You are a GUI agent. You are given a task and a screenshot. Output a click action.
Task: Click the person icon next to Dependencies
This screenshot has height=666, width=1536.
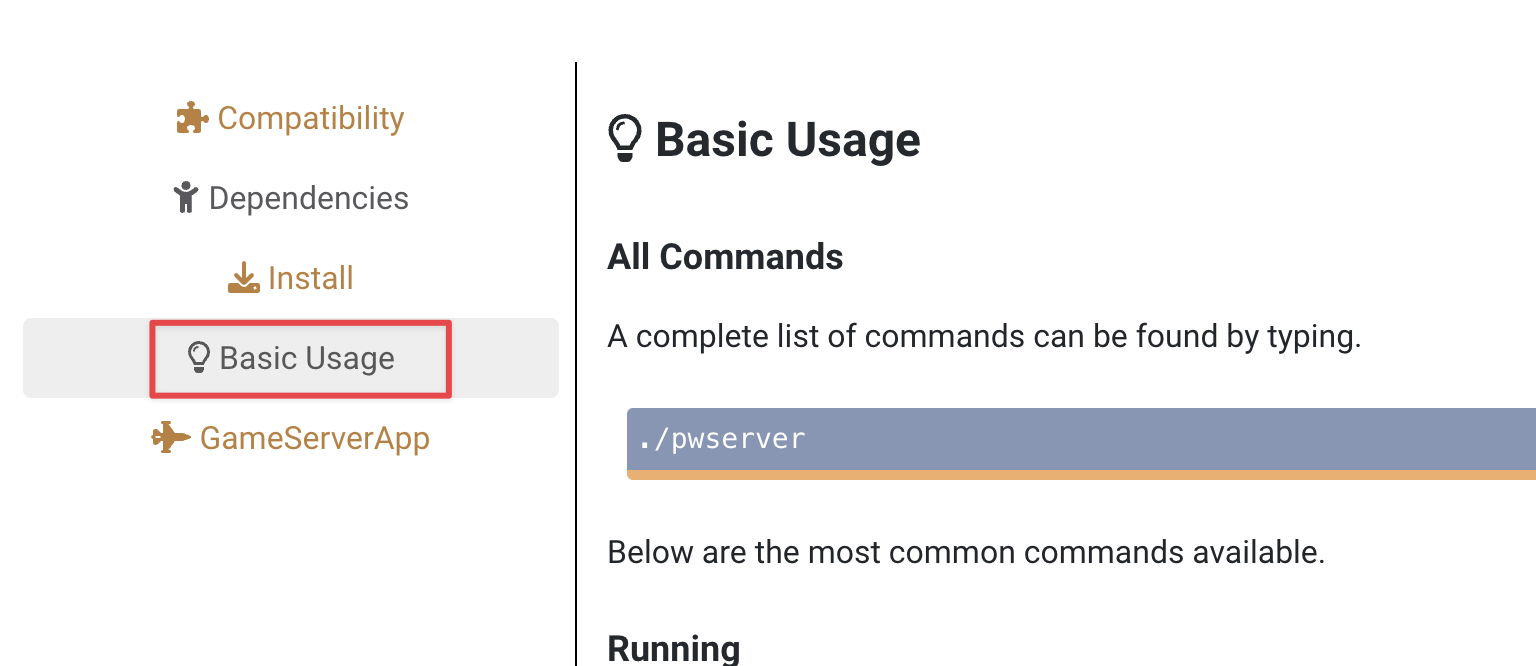coord(185,198)
